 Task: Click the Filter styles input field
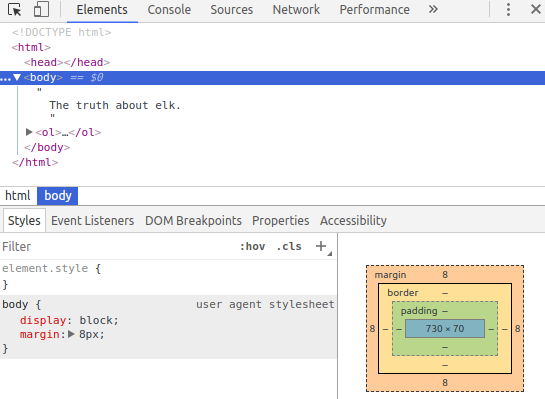118,246
